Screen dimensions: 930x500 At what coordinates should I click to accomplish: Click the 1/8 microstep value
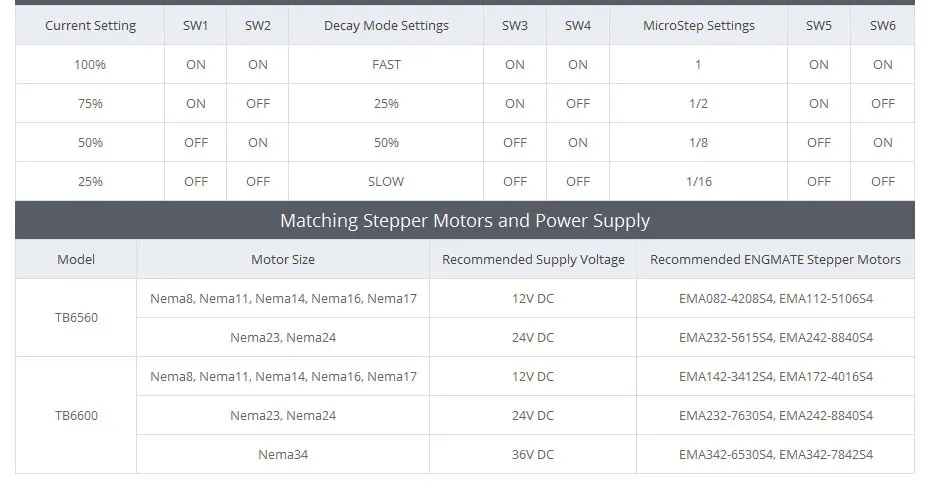[699, 142]
